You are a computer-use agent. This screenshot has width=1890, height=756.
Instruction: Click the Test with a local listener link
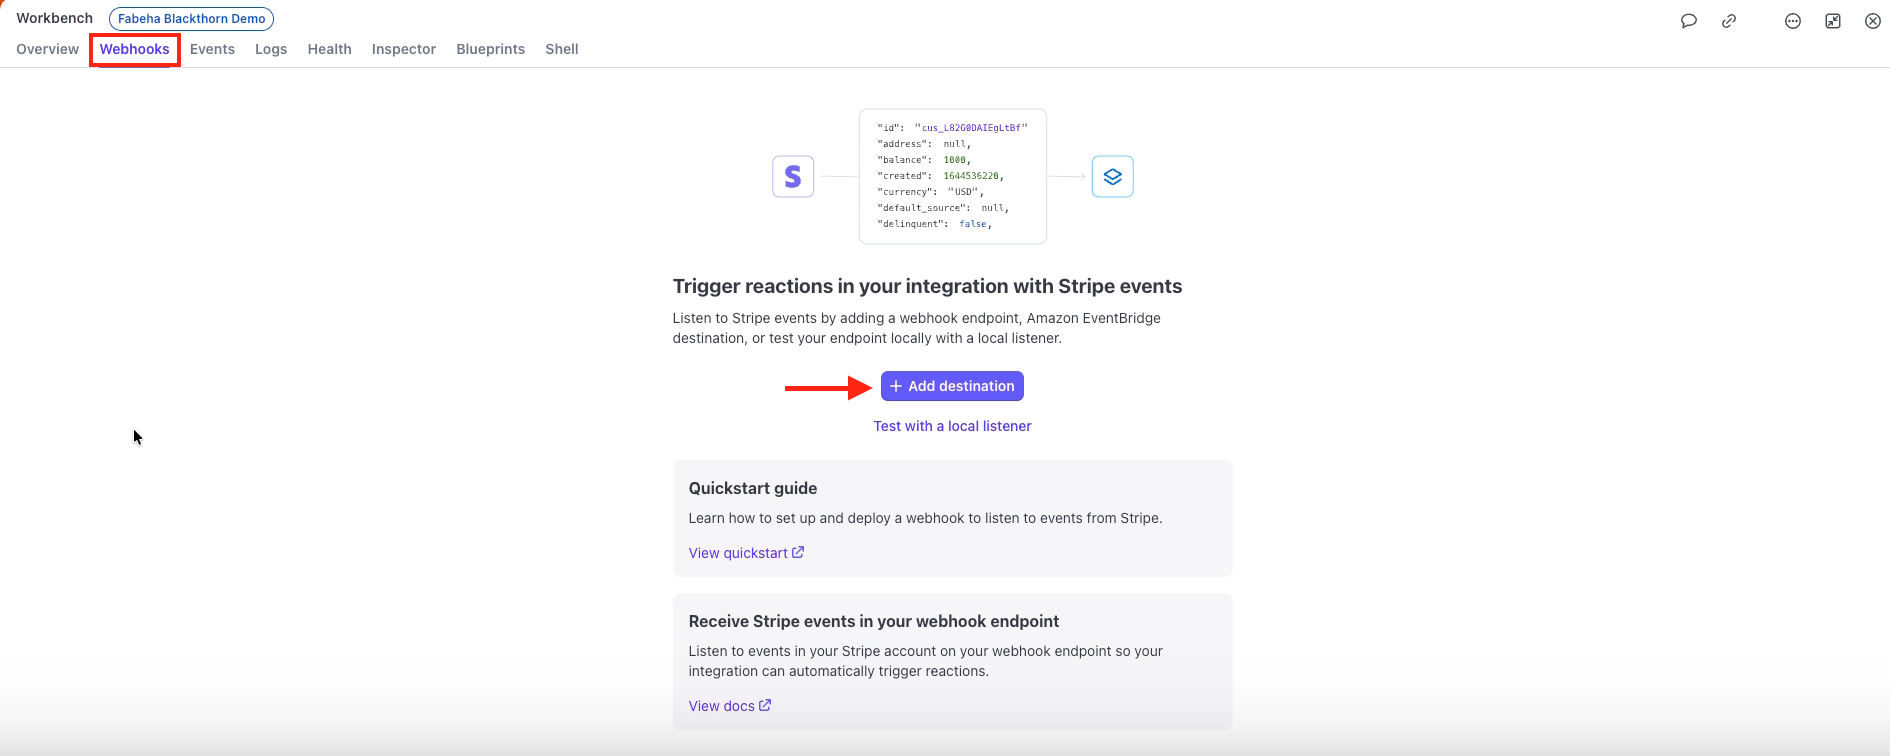952,426
